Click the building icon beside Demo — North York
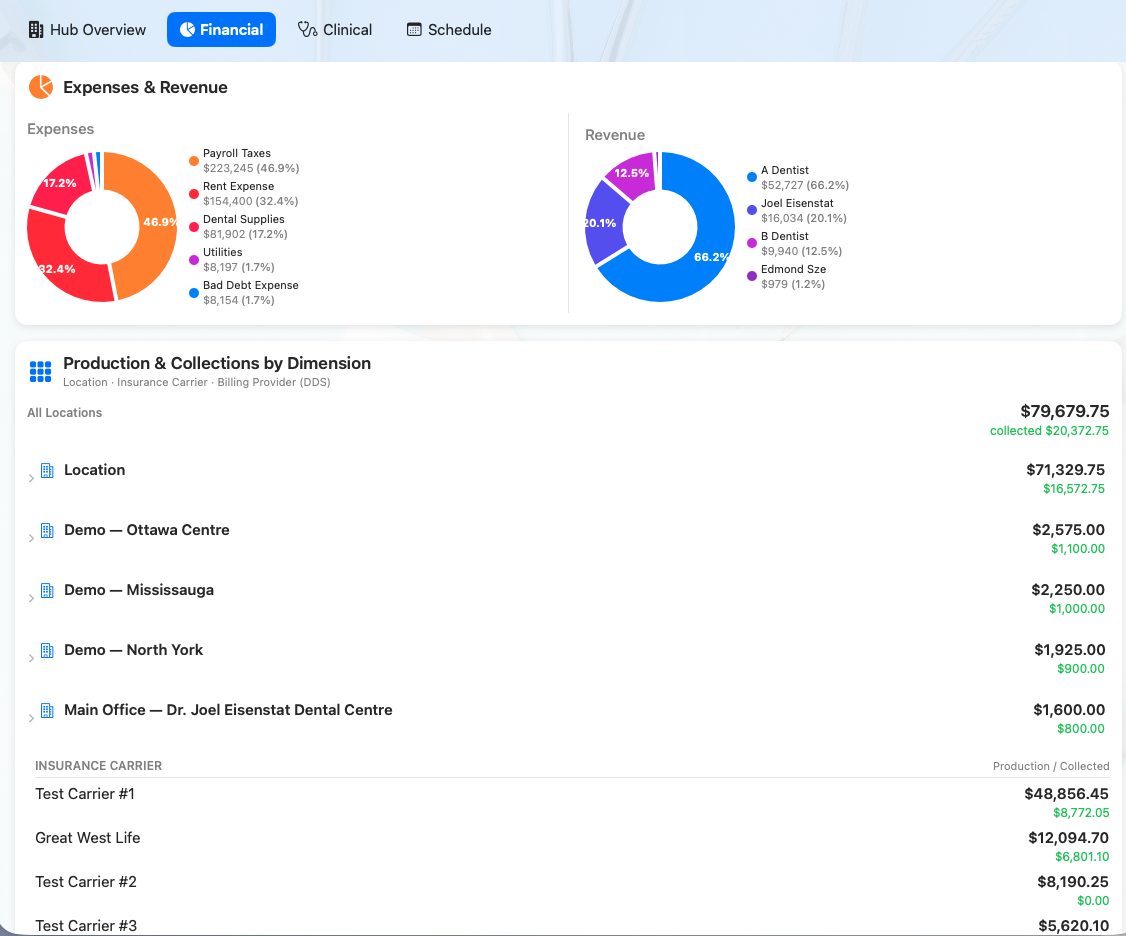The width and height of the screenshot is (1126, 936). point(47,651)
